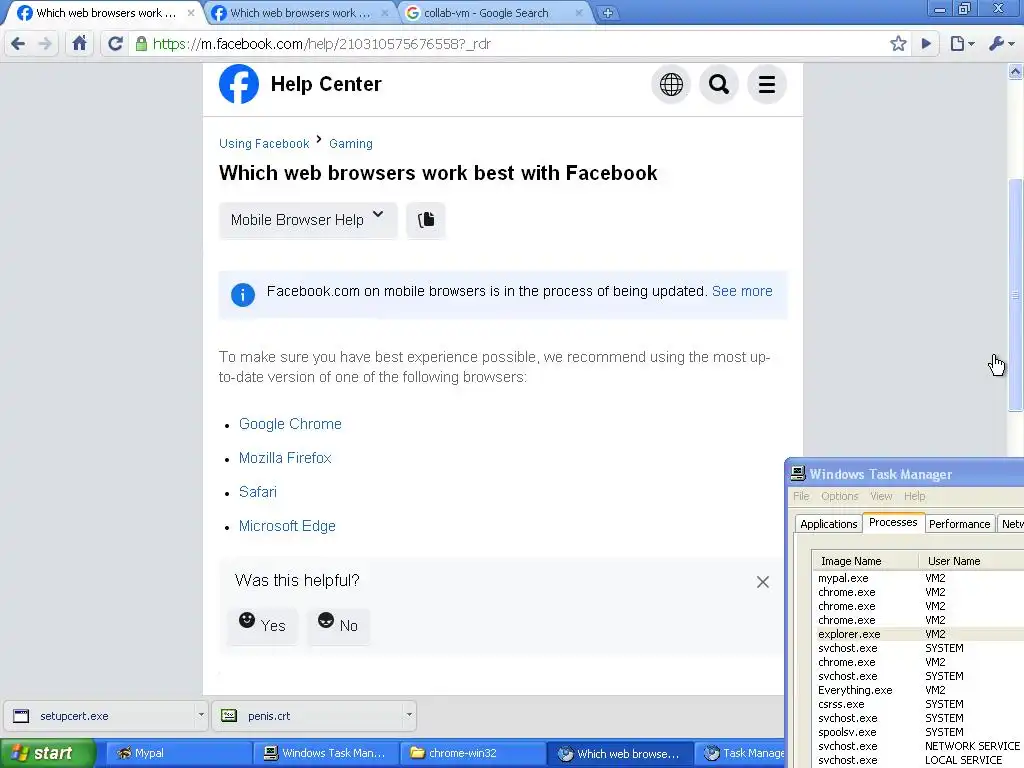Screen dimensions: 1024x768
Task: Answer No to 'Was this helpful?'
Action: tap(338, 625)
